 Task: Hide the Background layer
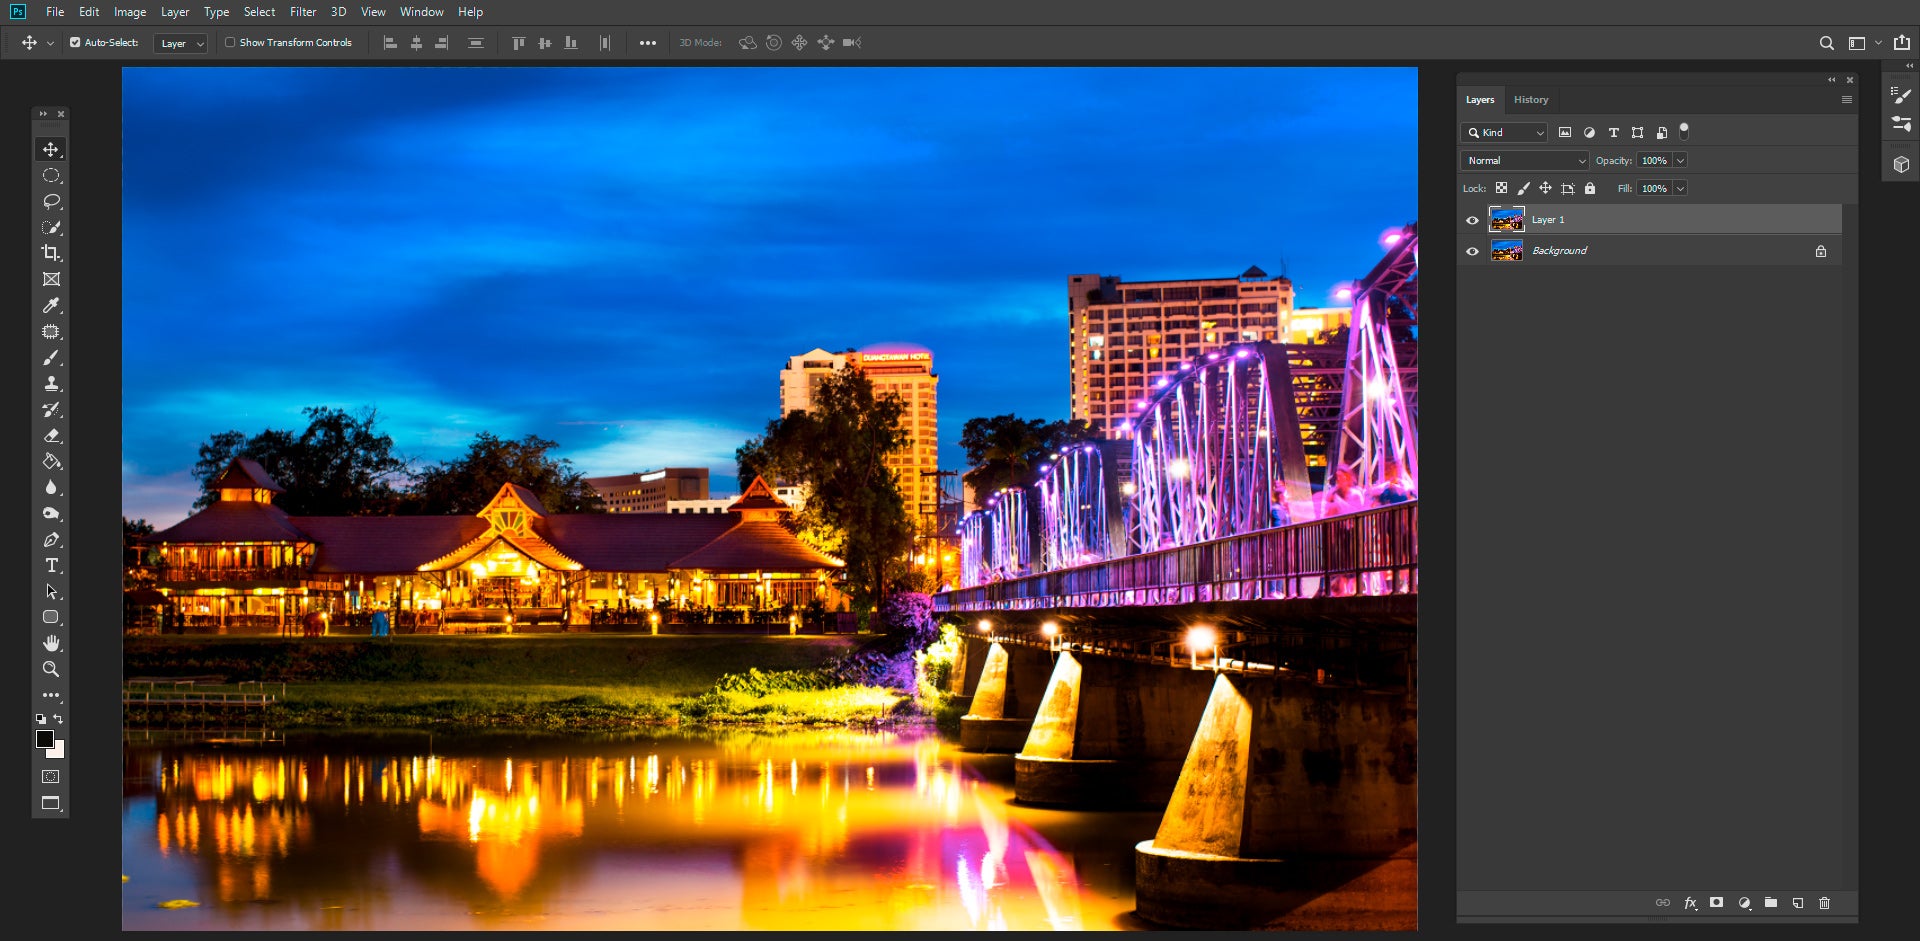[1472, 251]
